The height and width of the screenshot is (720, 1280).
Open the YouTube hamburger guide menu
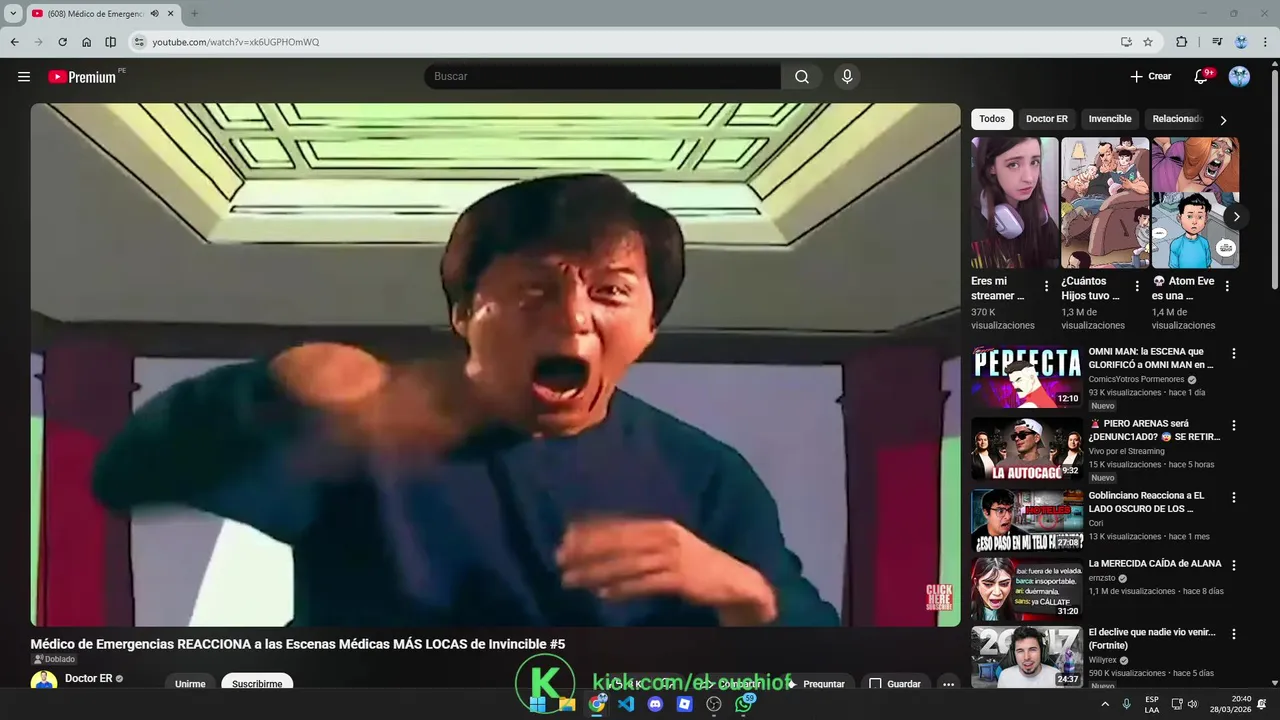click(24, 77)
